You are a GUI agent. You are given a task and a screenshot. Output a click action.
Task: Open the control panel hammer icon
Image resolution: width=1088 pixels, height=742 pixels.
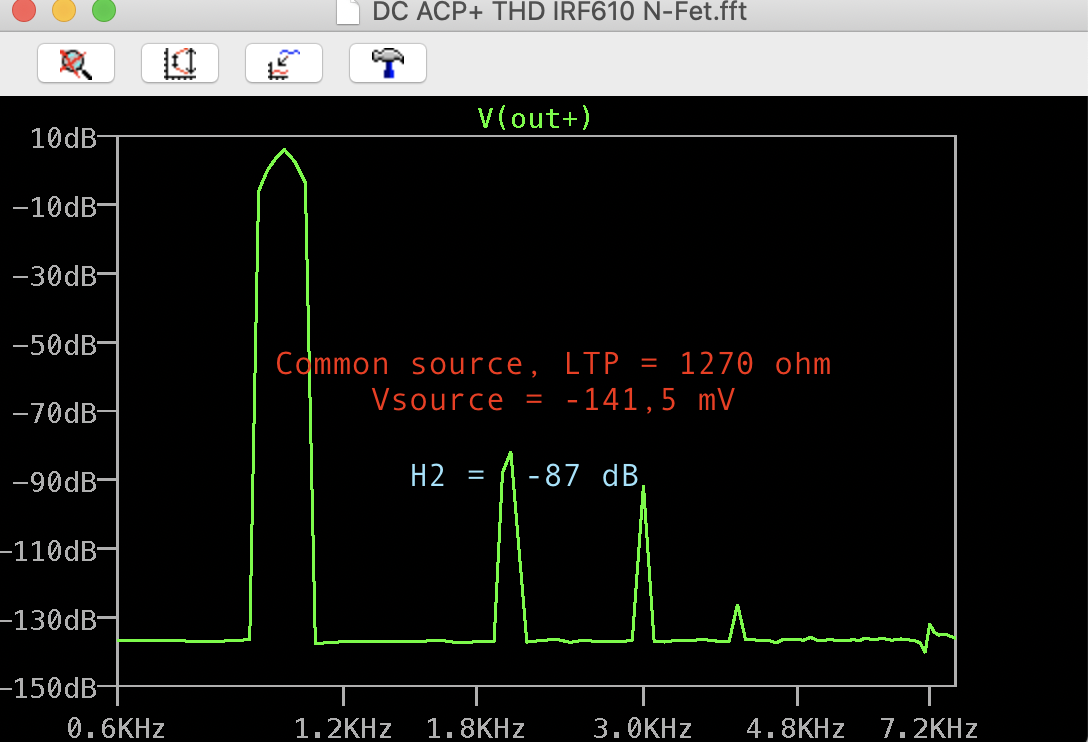point(388,63)
